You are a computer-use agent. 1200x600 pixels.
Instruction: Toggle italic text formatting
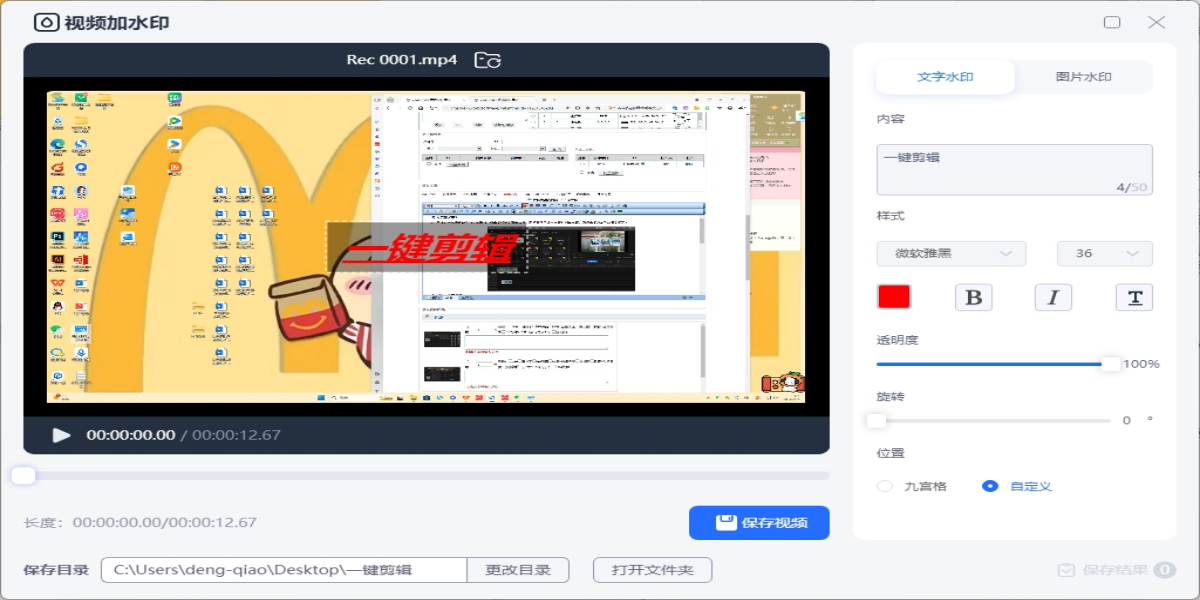point(1053,297)
